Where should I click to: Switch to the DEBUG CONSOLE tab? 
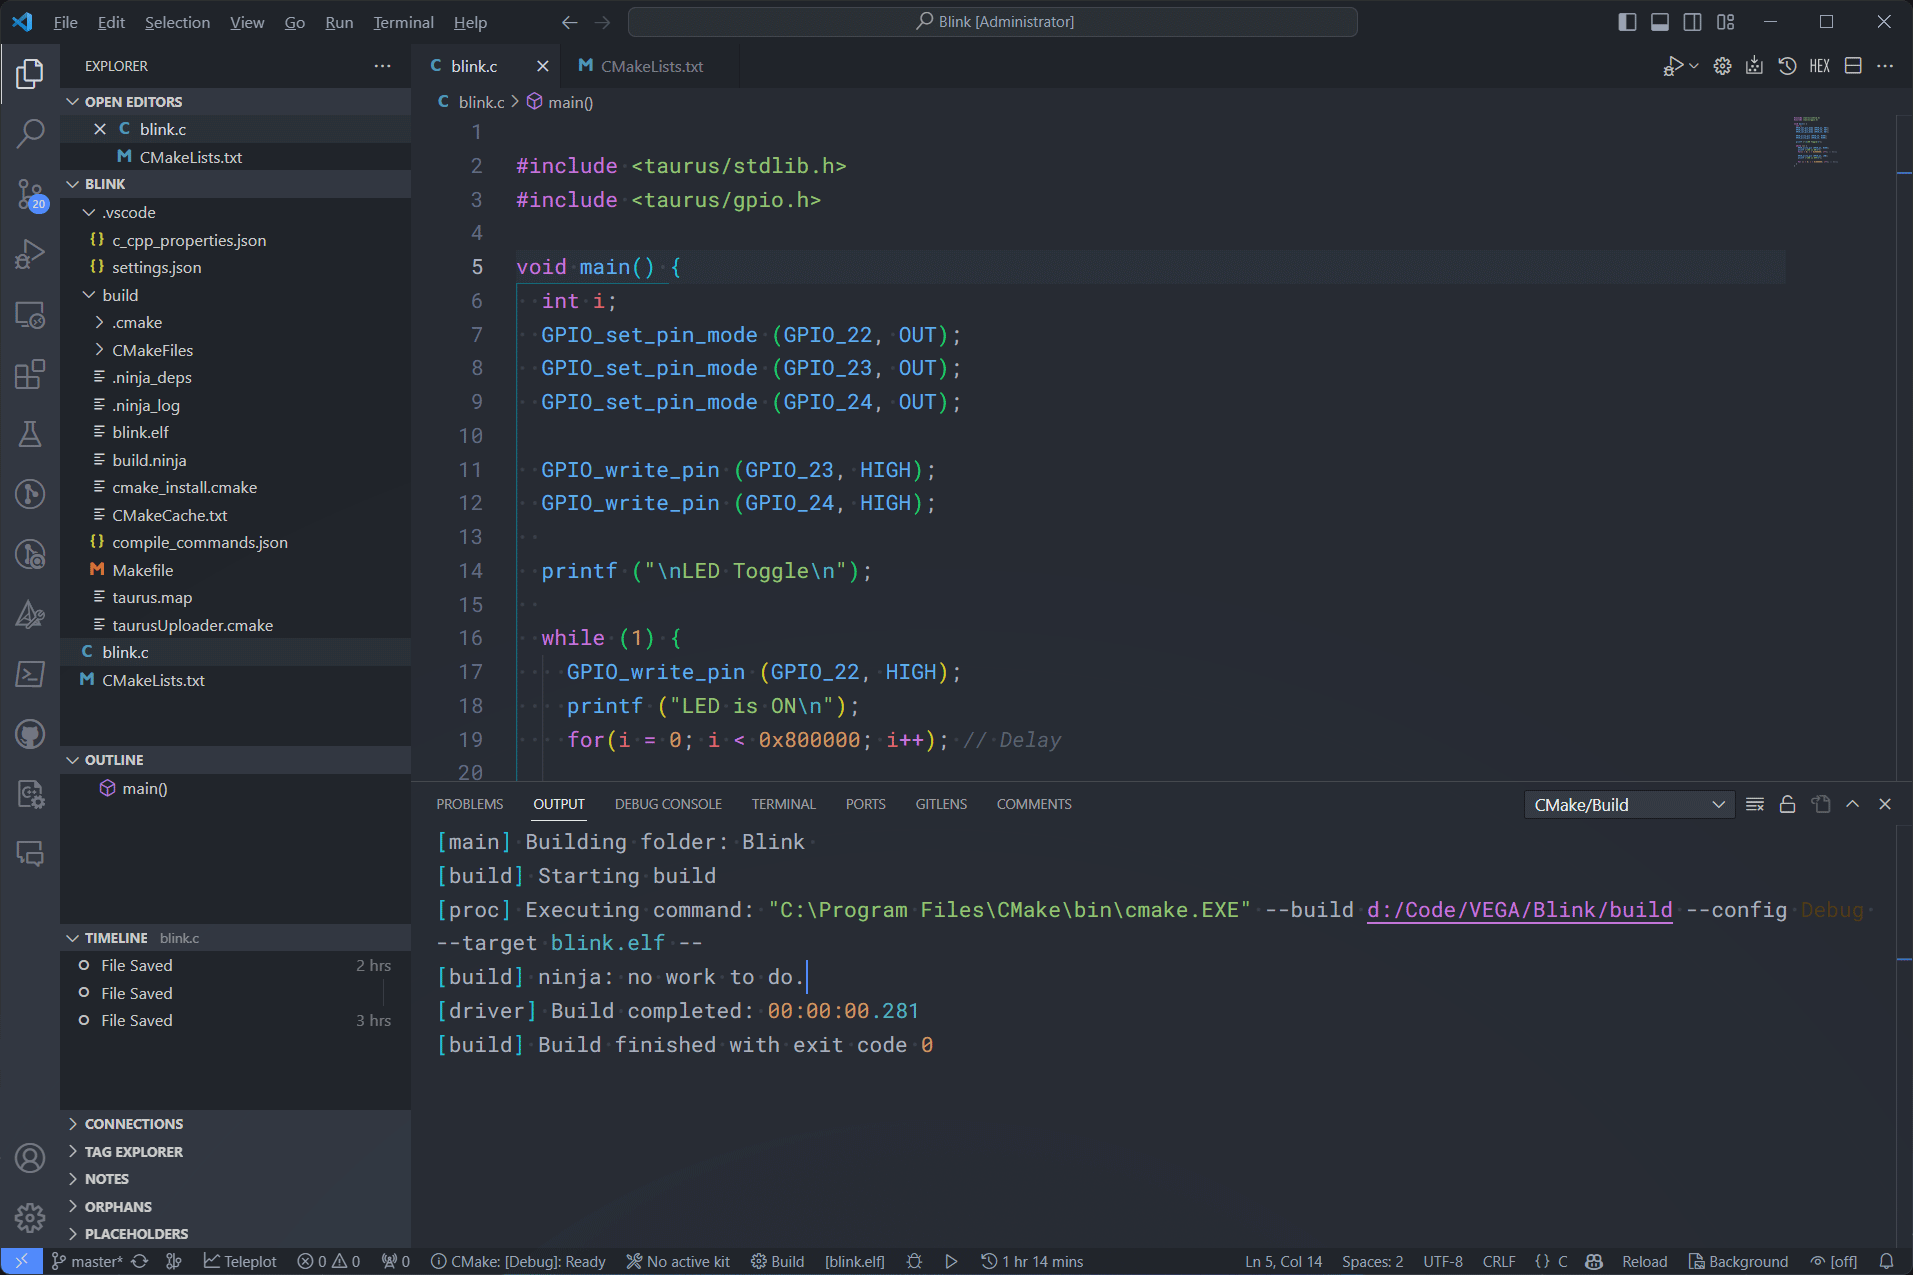pyautogui.click(x=668, y=805)
